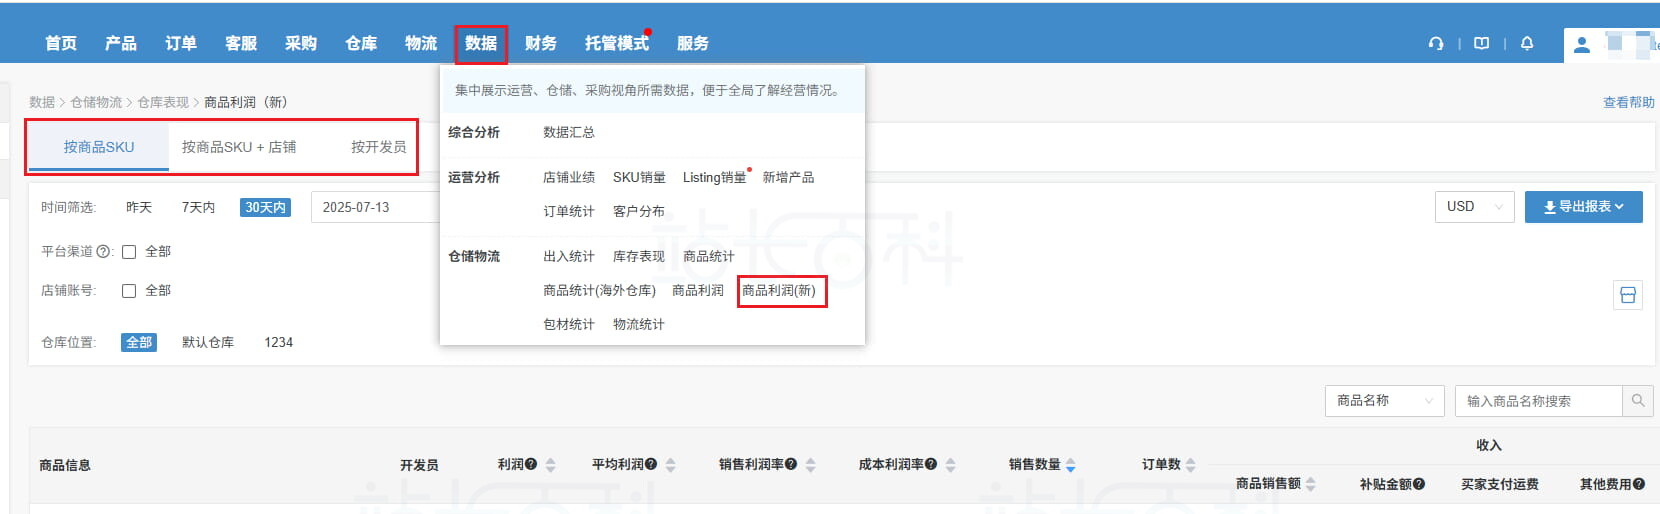The width and height of the screenshot is (1660, 514).
Task: Sort by 利润 column arrows
Action: pyautogui.click(x=550, y=465)
